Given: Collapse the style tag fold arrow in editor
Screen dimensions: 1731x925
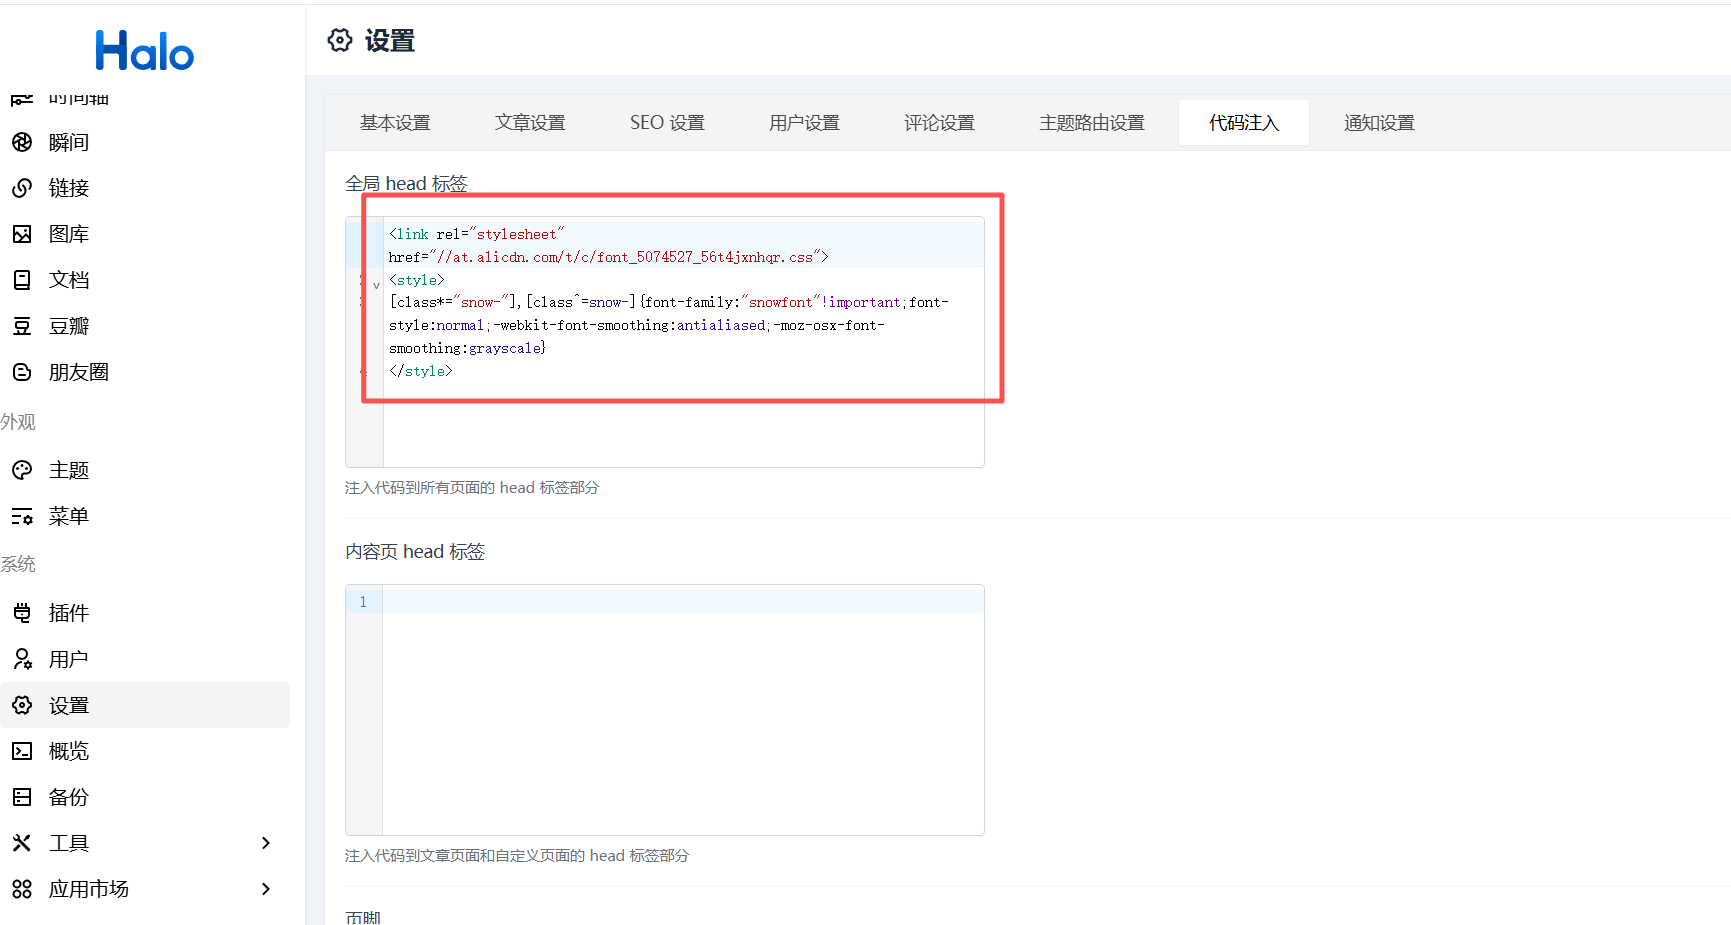Looking at the screenshot, I should tap(376, 285).
